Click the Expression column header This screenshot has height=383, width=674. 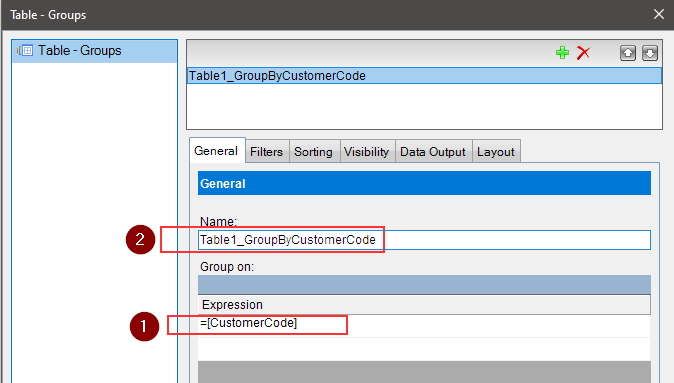[424, 305]
